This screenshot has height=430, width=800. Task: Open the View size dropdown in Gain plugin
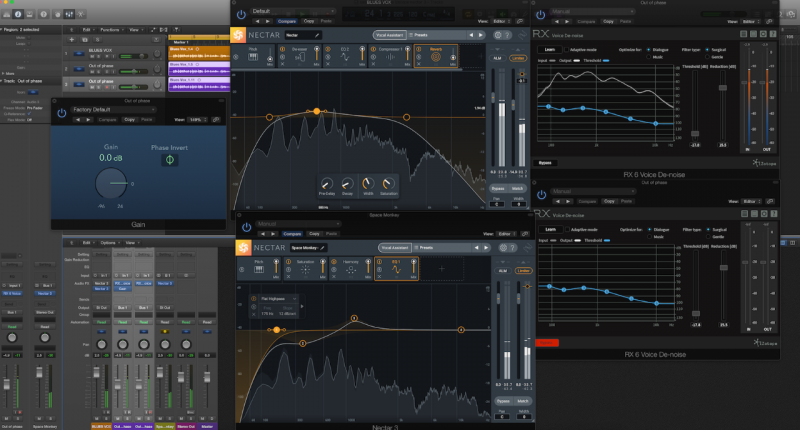tap(198, 120)
